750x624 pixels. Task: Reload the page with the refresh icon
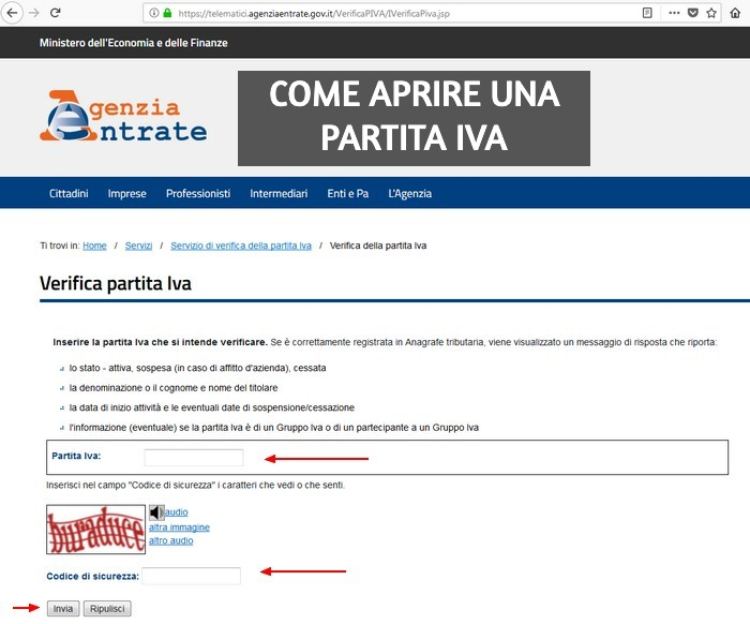55,14
